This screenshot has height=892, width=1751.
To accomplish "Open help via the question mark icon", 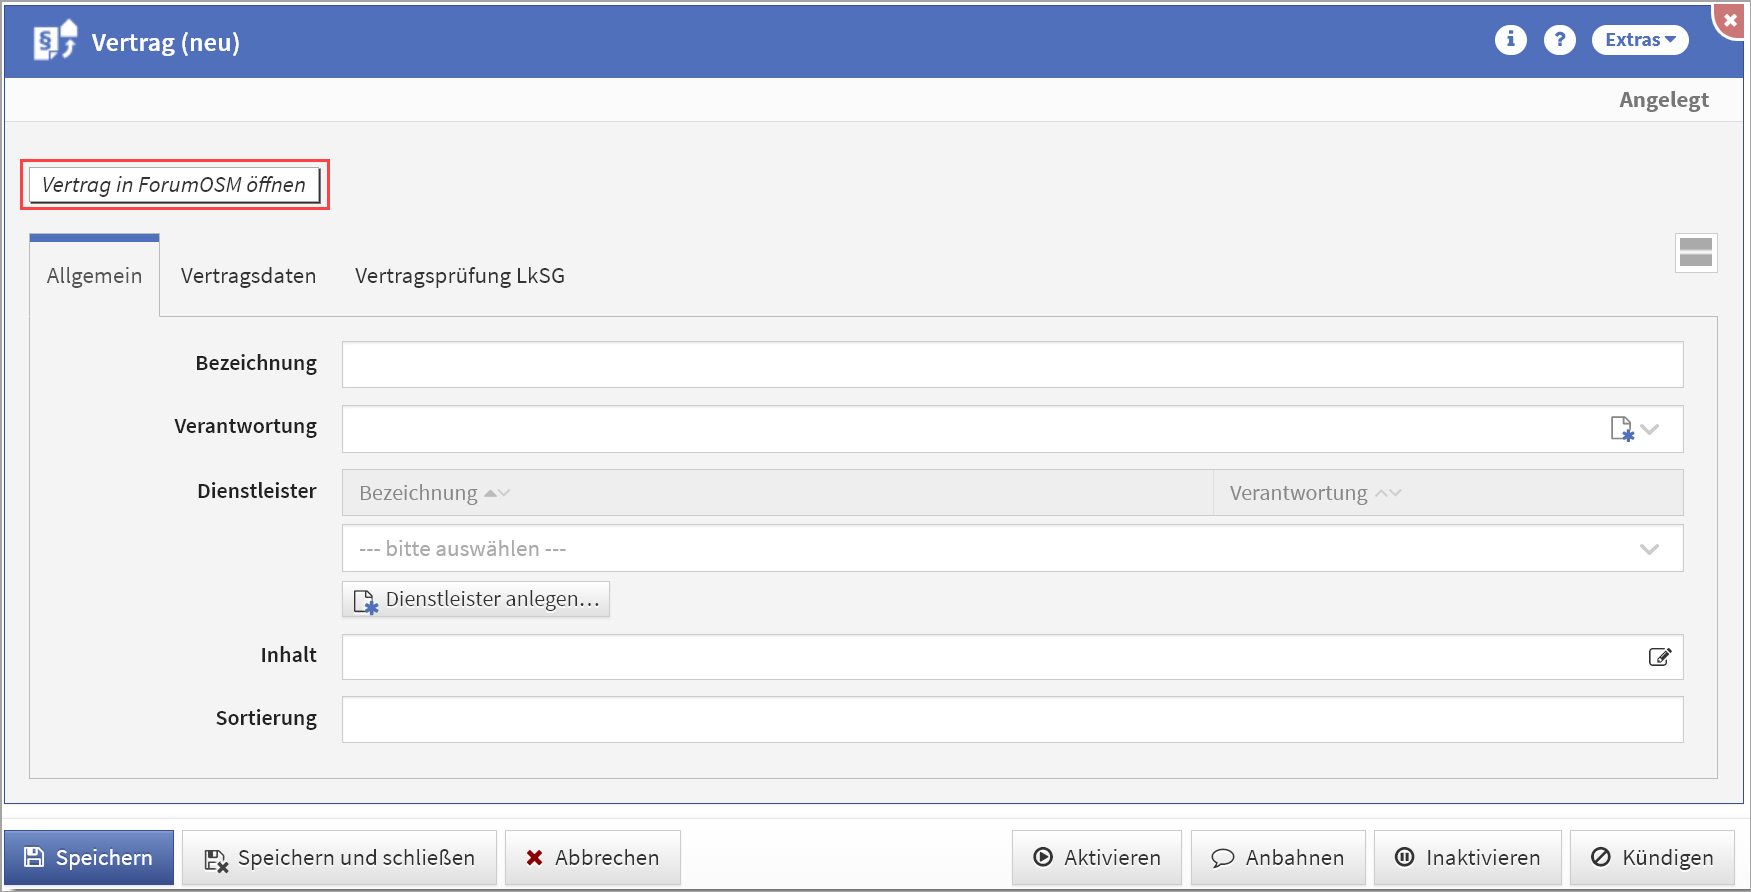I will point(1559,40).
